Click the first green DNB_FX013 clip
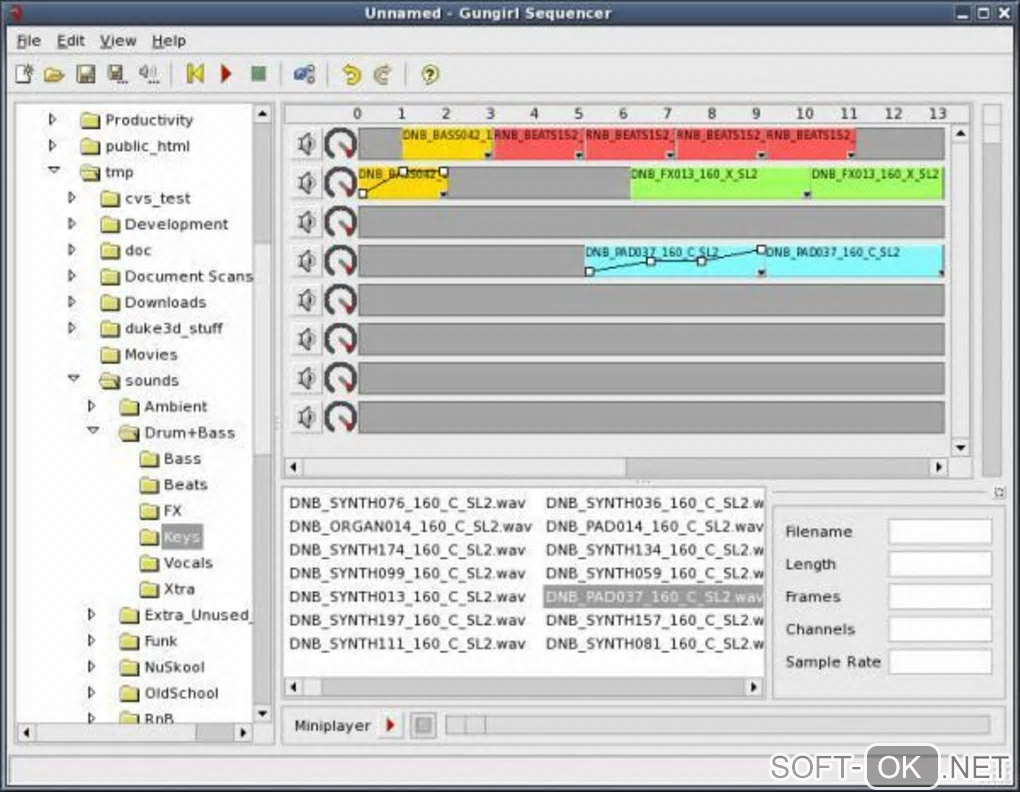 pyautogui.click(x=719, y=183)
